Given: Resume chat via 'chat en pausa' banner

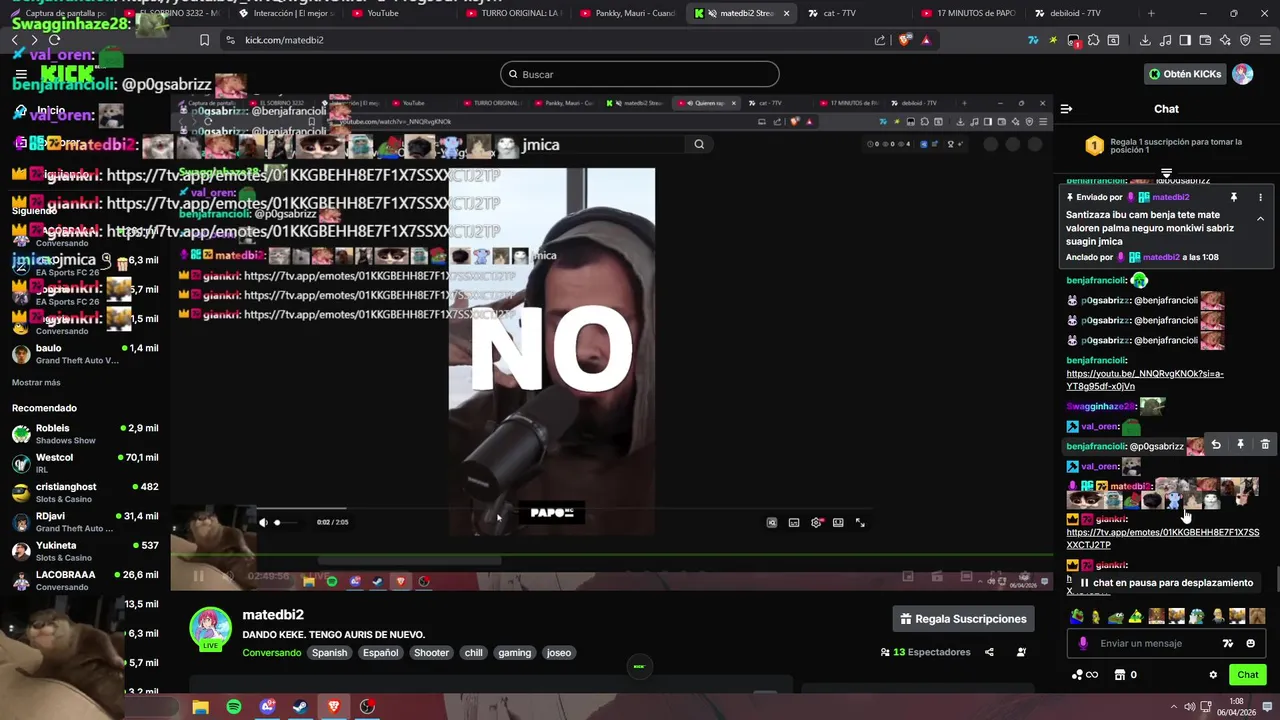Looking at the screenshot, I should point(1166,583).
